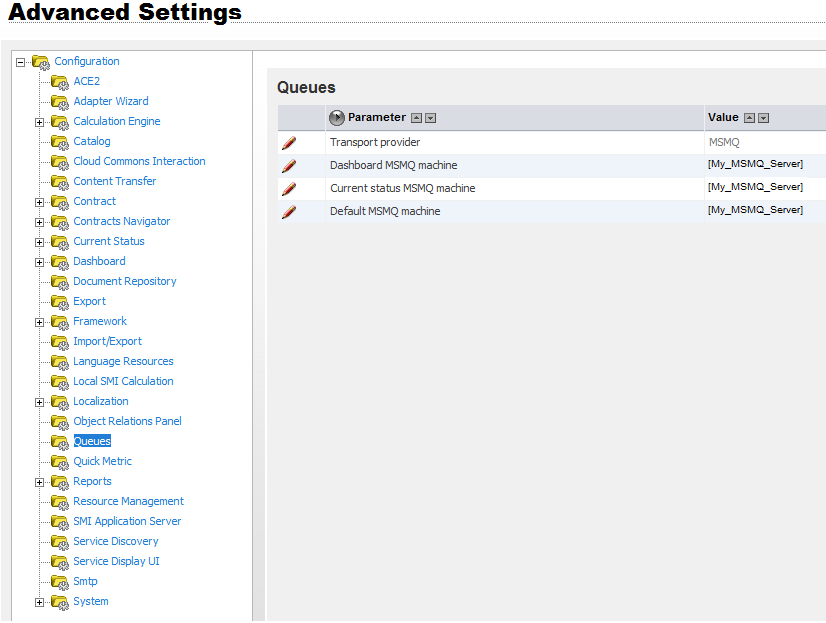The height and width of the screenshot is (623, 826).
Task: Open the Adapter Wizard settings
Action: click(110, 101)
